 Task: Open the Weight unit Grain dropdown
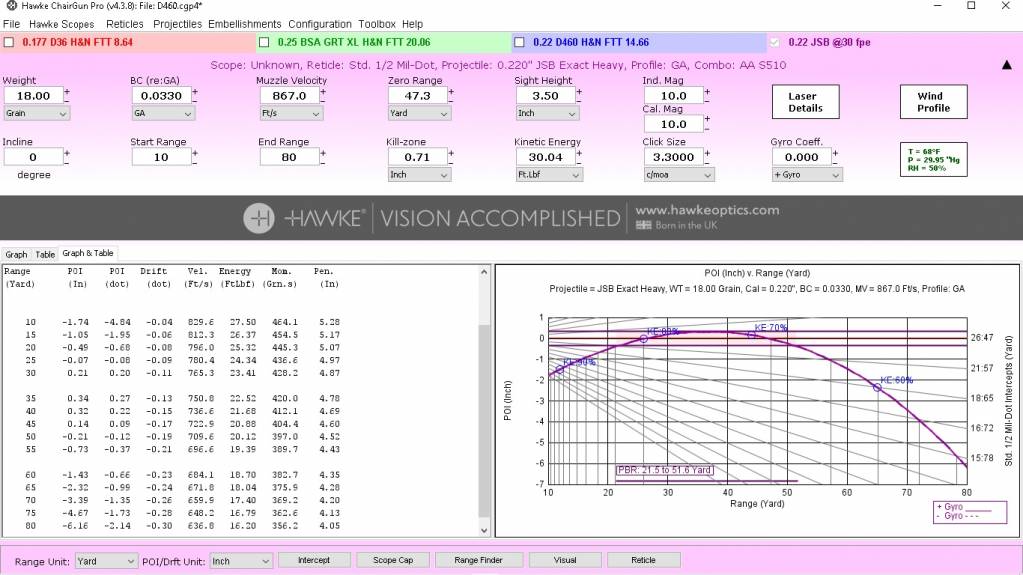click(36, 114)
